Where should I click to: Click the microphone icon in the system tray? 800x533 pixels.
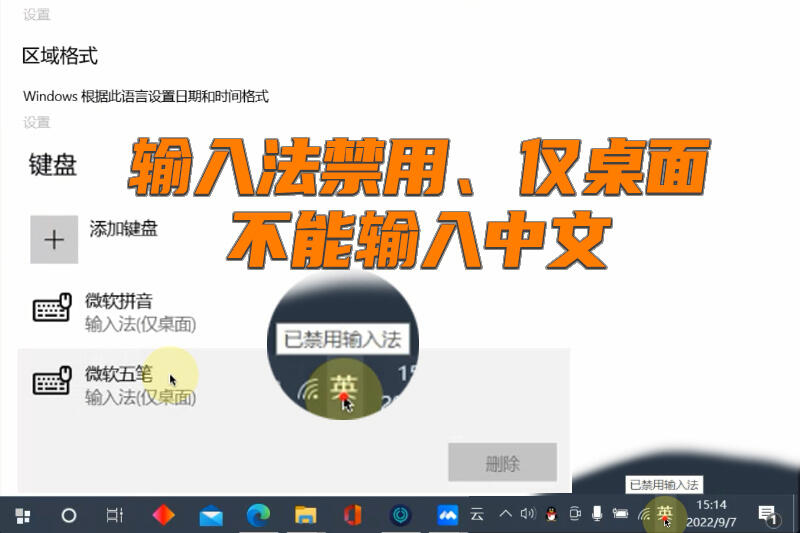(597, 513)
